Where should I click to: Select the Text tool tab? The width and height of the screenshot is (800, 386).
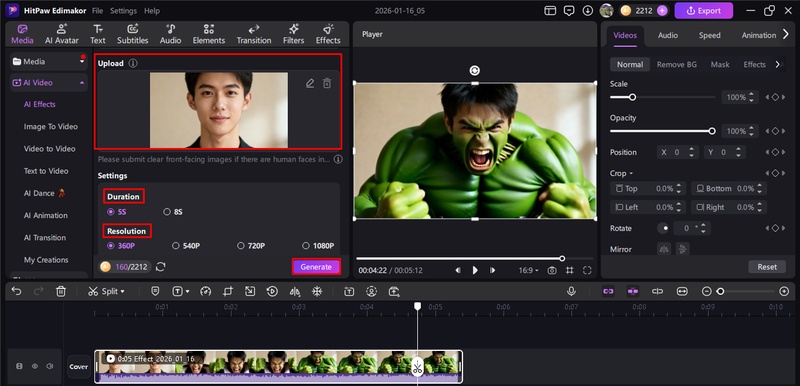pos(98,34)
